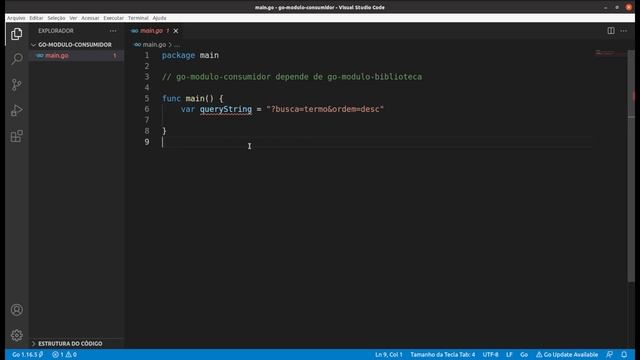Viewport: 640px width, 360px height.
Task: Open the Manage gear settings icon
Action: pyautogui.click(x=17, y=335)
